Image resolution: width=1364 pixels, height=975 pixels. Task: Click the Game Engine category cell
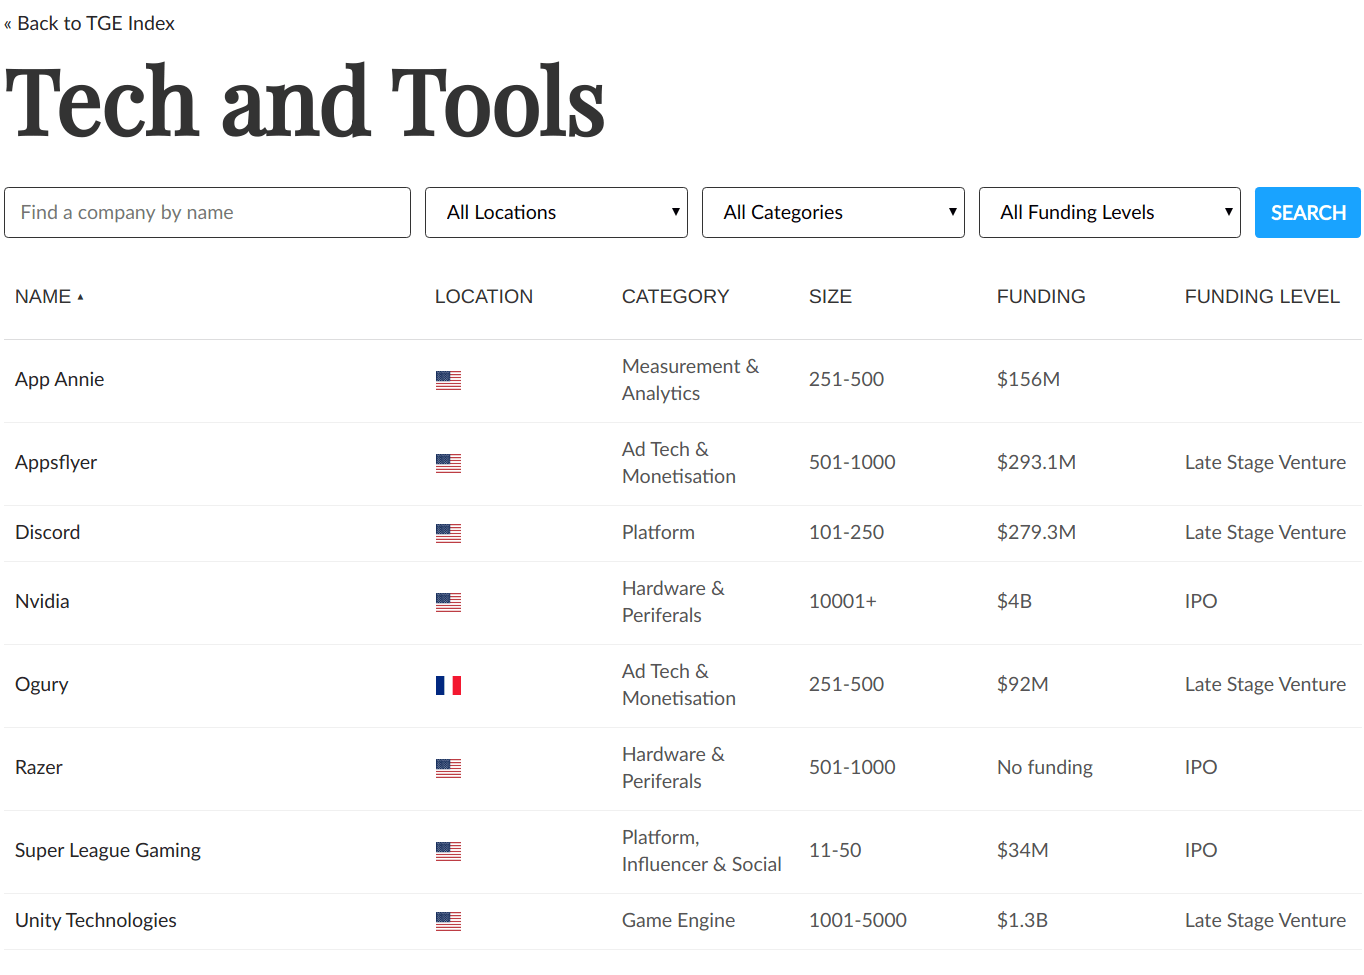(x=679, y=921)
